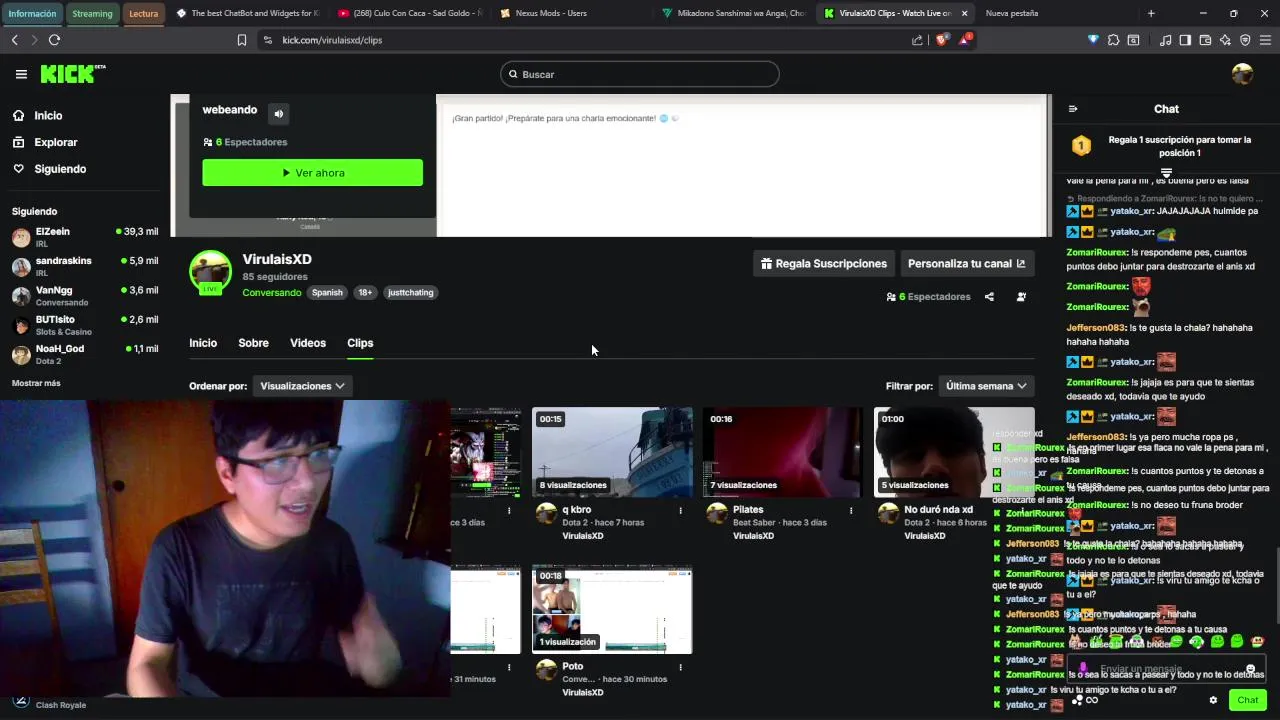Click the browser address bar URL
The height and width of the screenshot is (720, 1280).
click(x=332, y=40)
